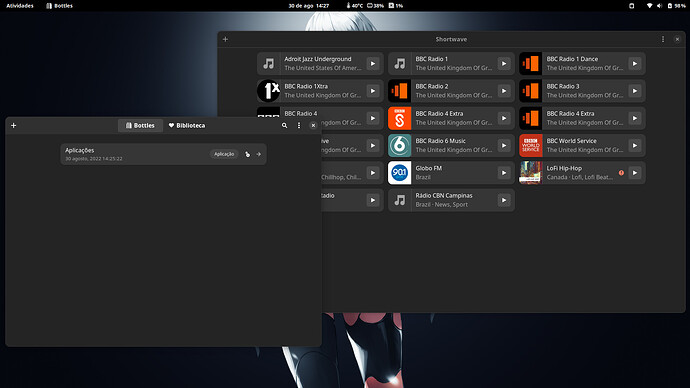Select the Globo FM station name
This screenshot has height=388, width=690.
[429, 168]
